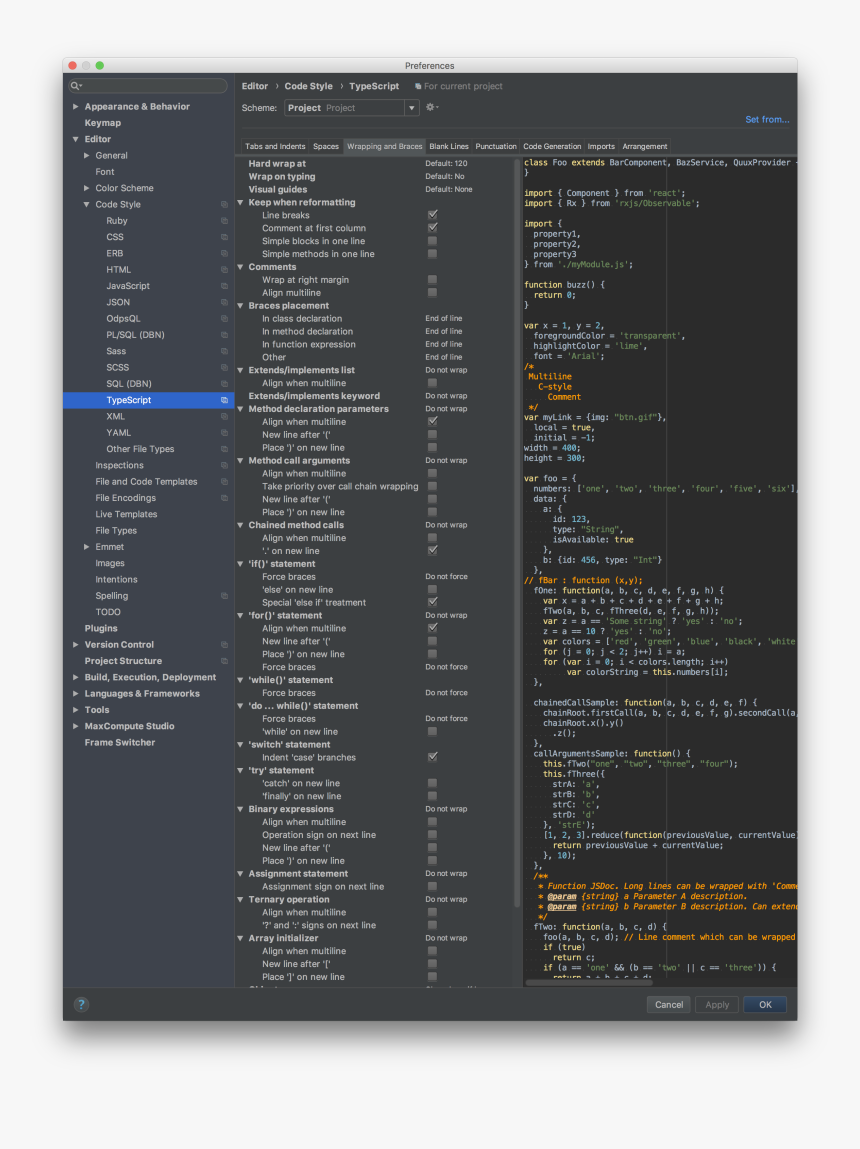
Task: Open the Scheme dropdown
Action: tap(411, 108)
